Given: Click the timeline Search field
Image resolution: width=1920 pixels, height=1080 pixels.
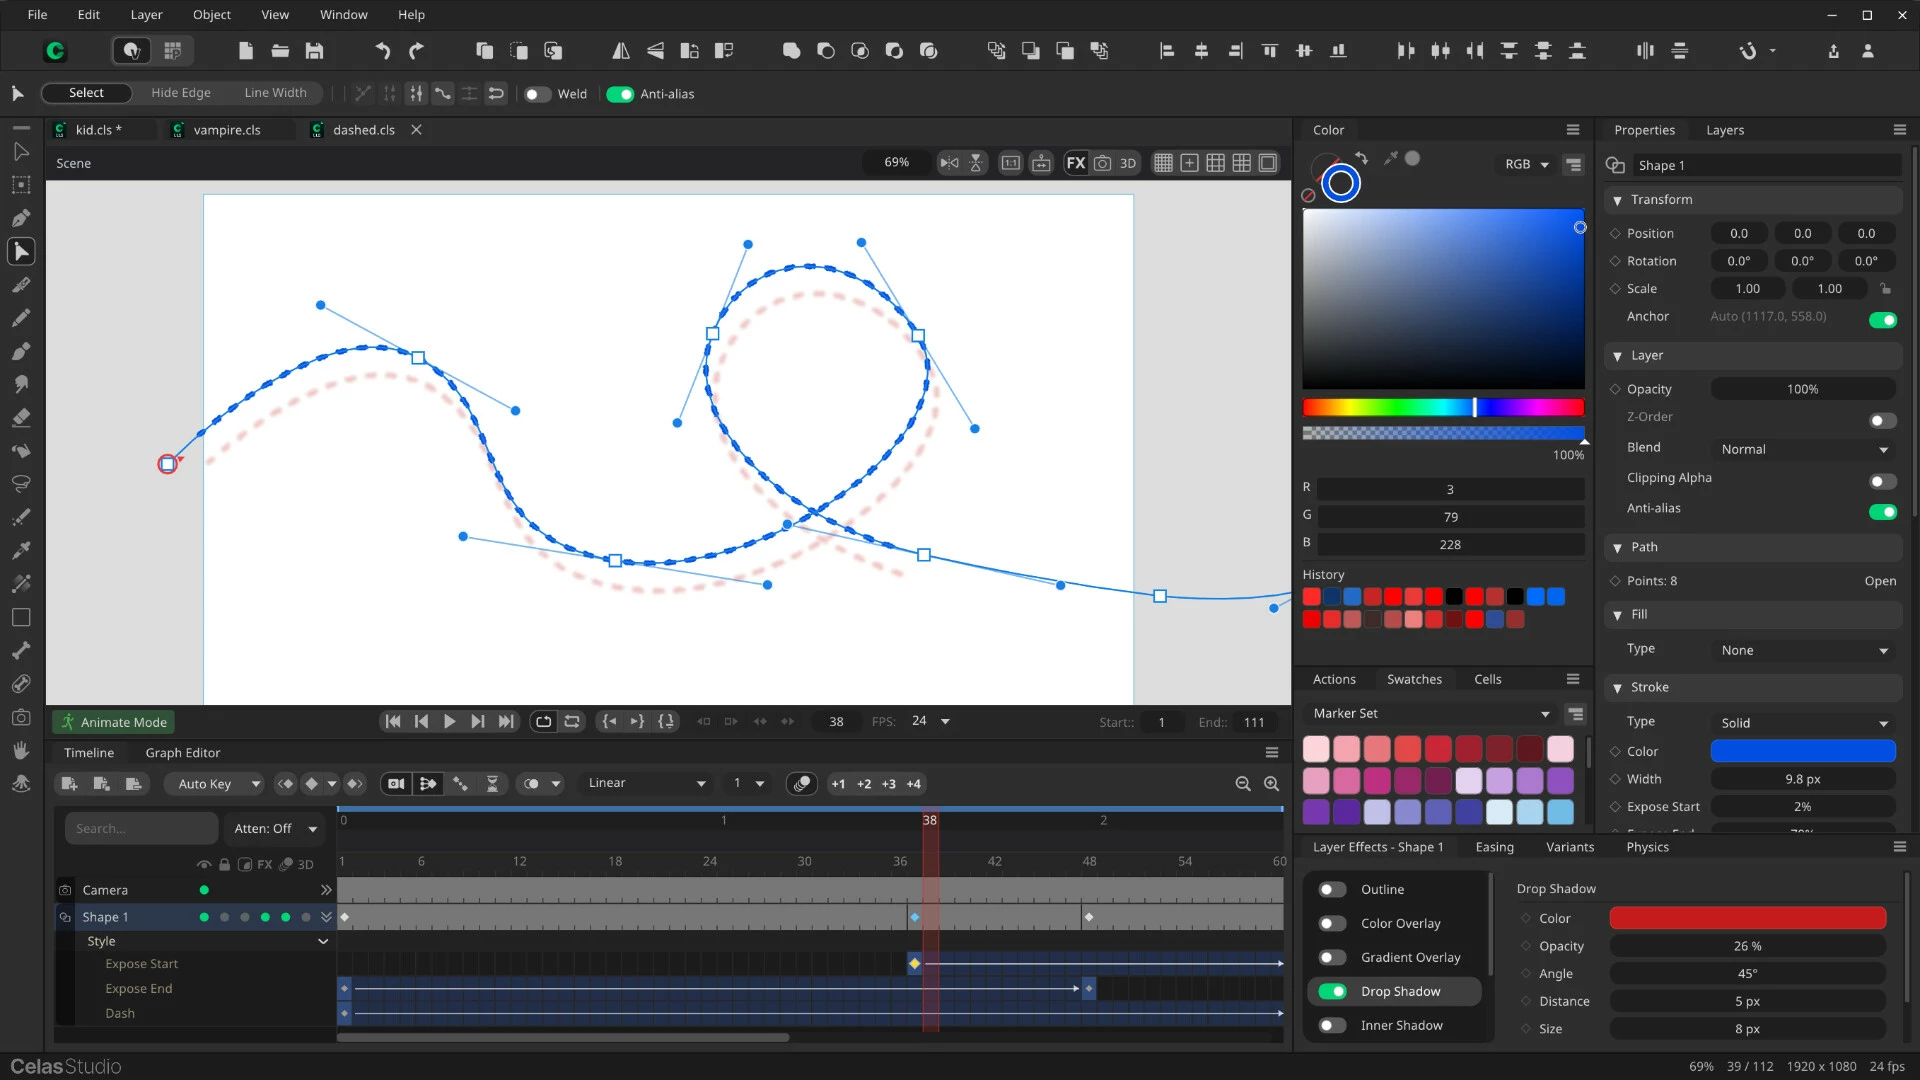Looking at the screenshot, I should (141, 829).
